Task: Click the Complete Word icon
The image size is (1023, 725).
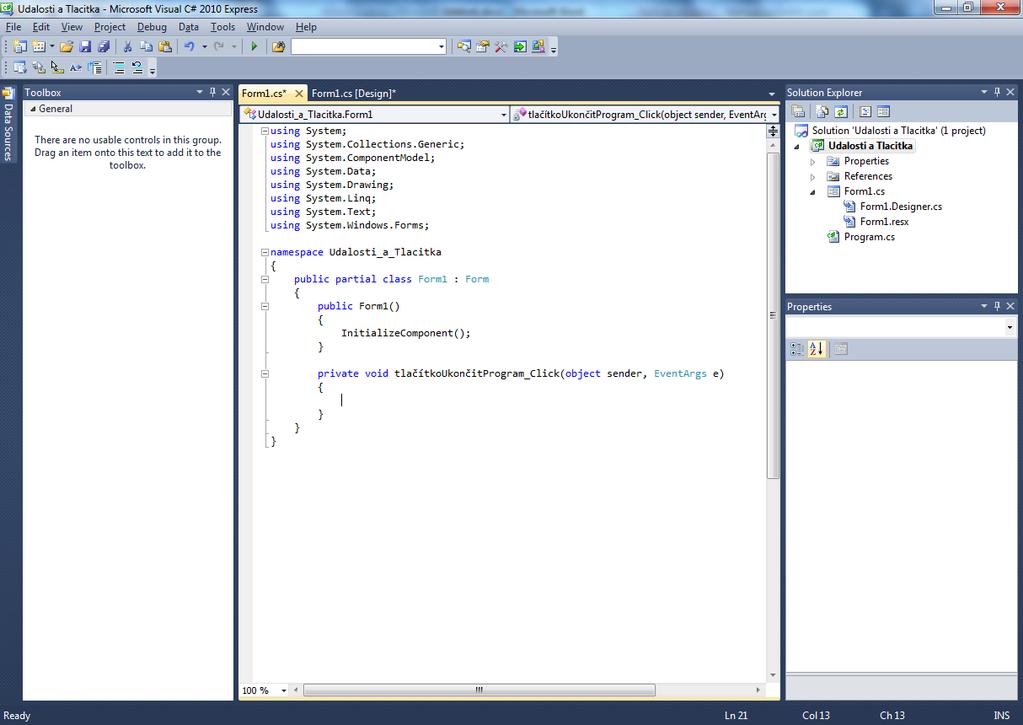Action: pyautogui.click(x=76, y=67)
